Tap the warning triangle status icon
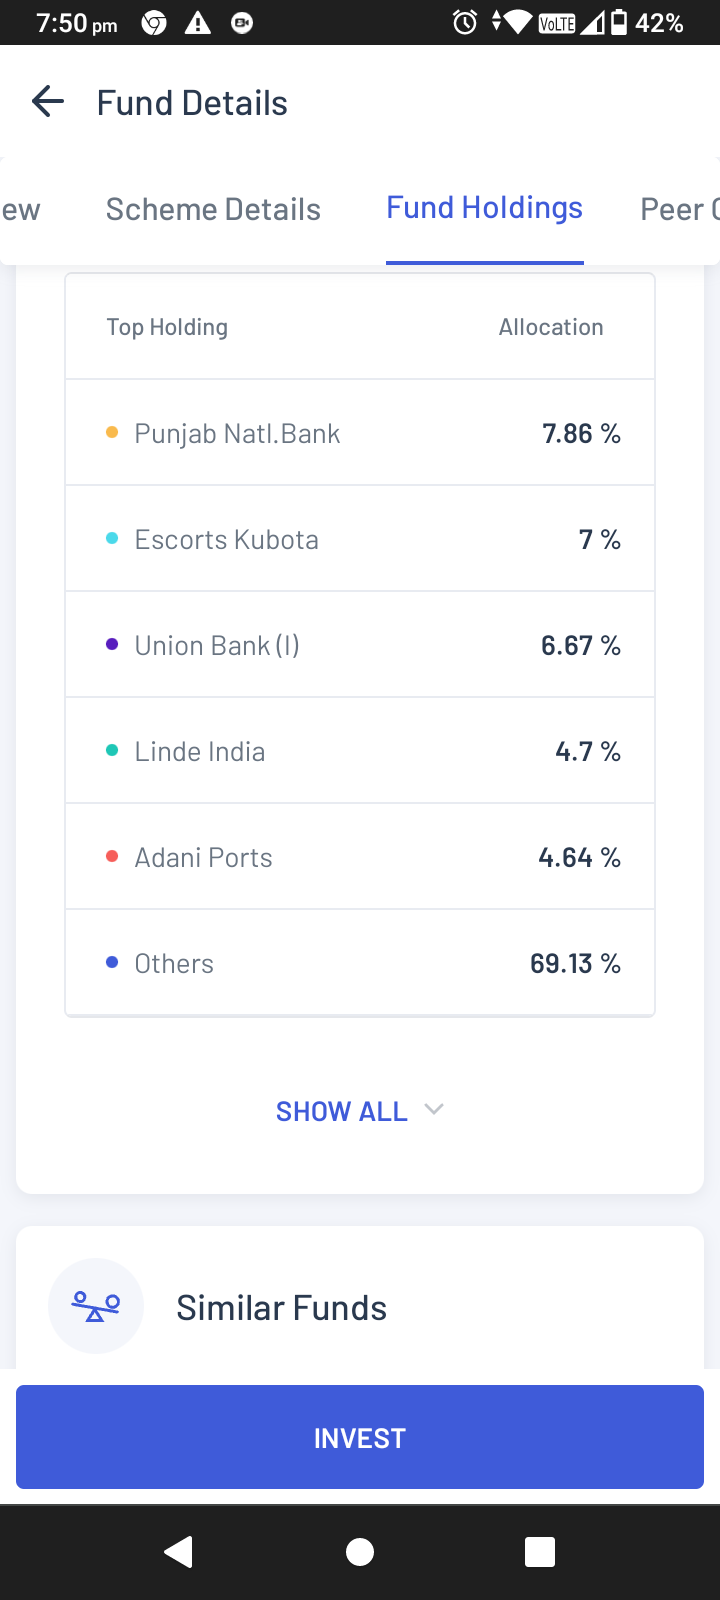 point(198,23)
